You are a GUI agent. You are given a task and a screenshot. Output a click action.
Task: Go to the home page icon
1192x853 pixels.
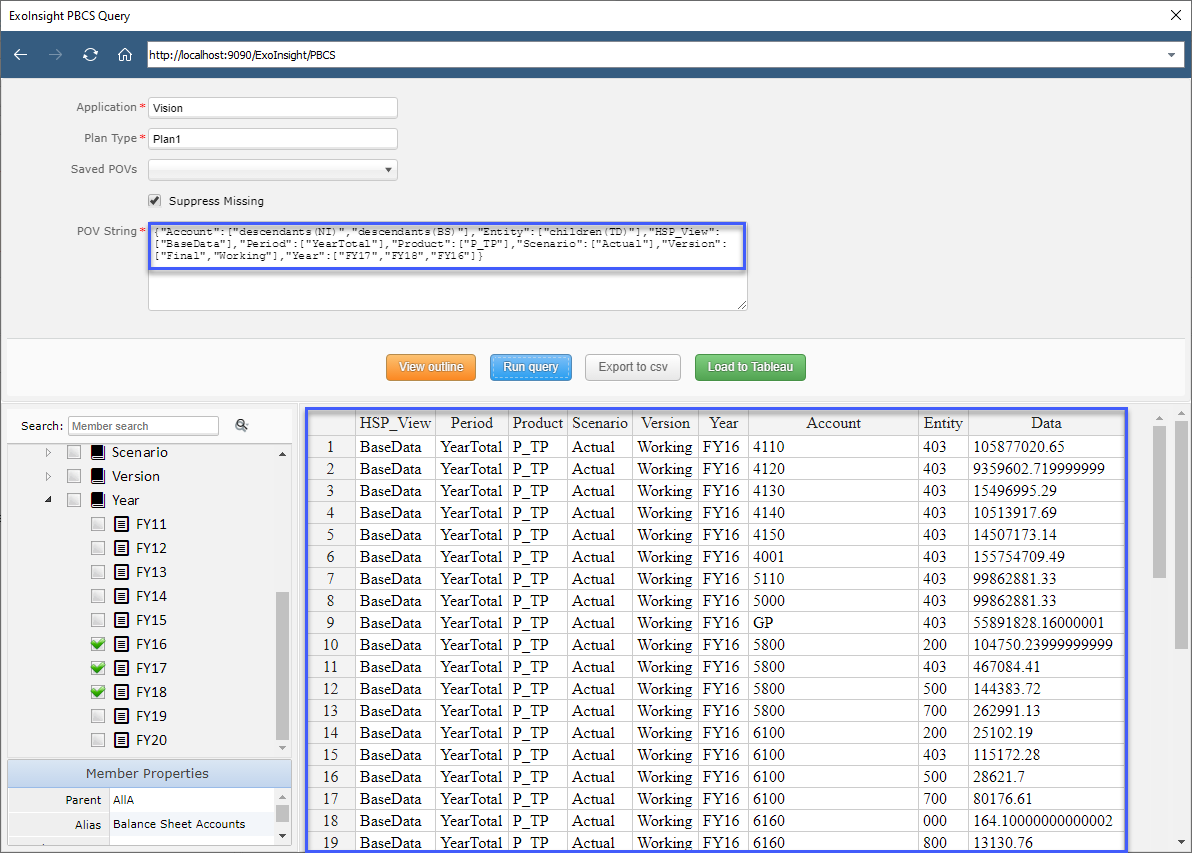[x=125, y=55]
